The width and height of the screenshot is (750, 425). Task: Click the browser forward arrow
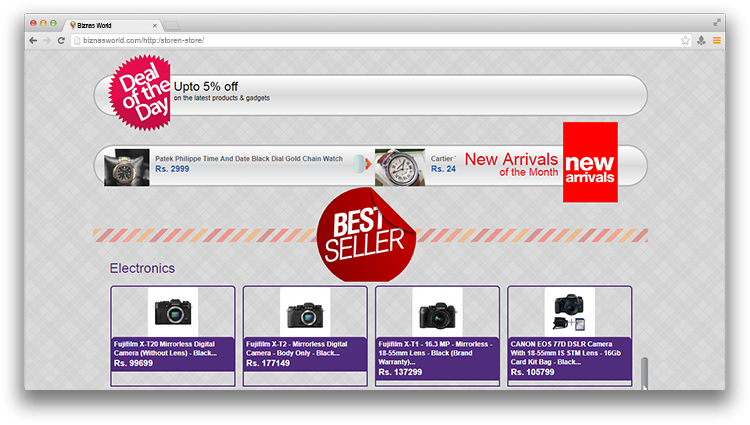tap(47, 40)
